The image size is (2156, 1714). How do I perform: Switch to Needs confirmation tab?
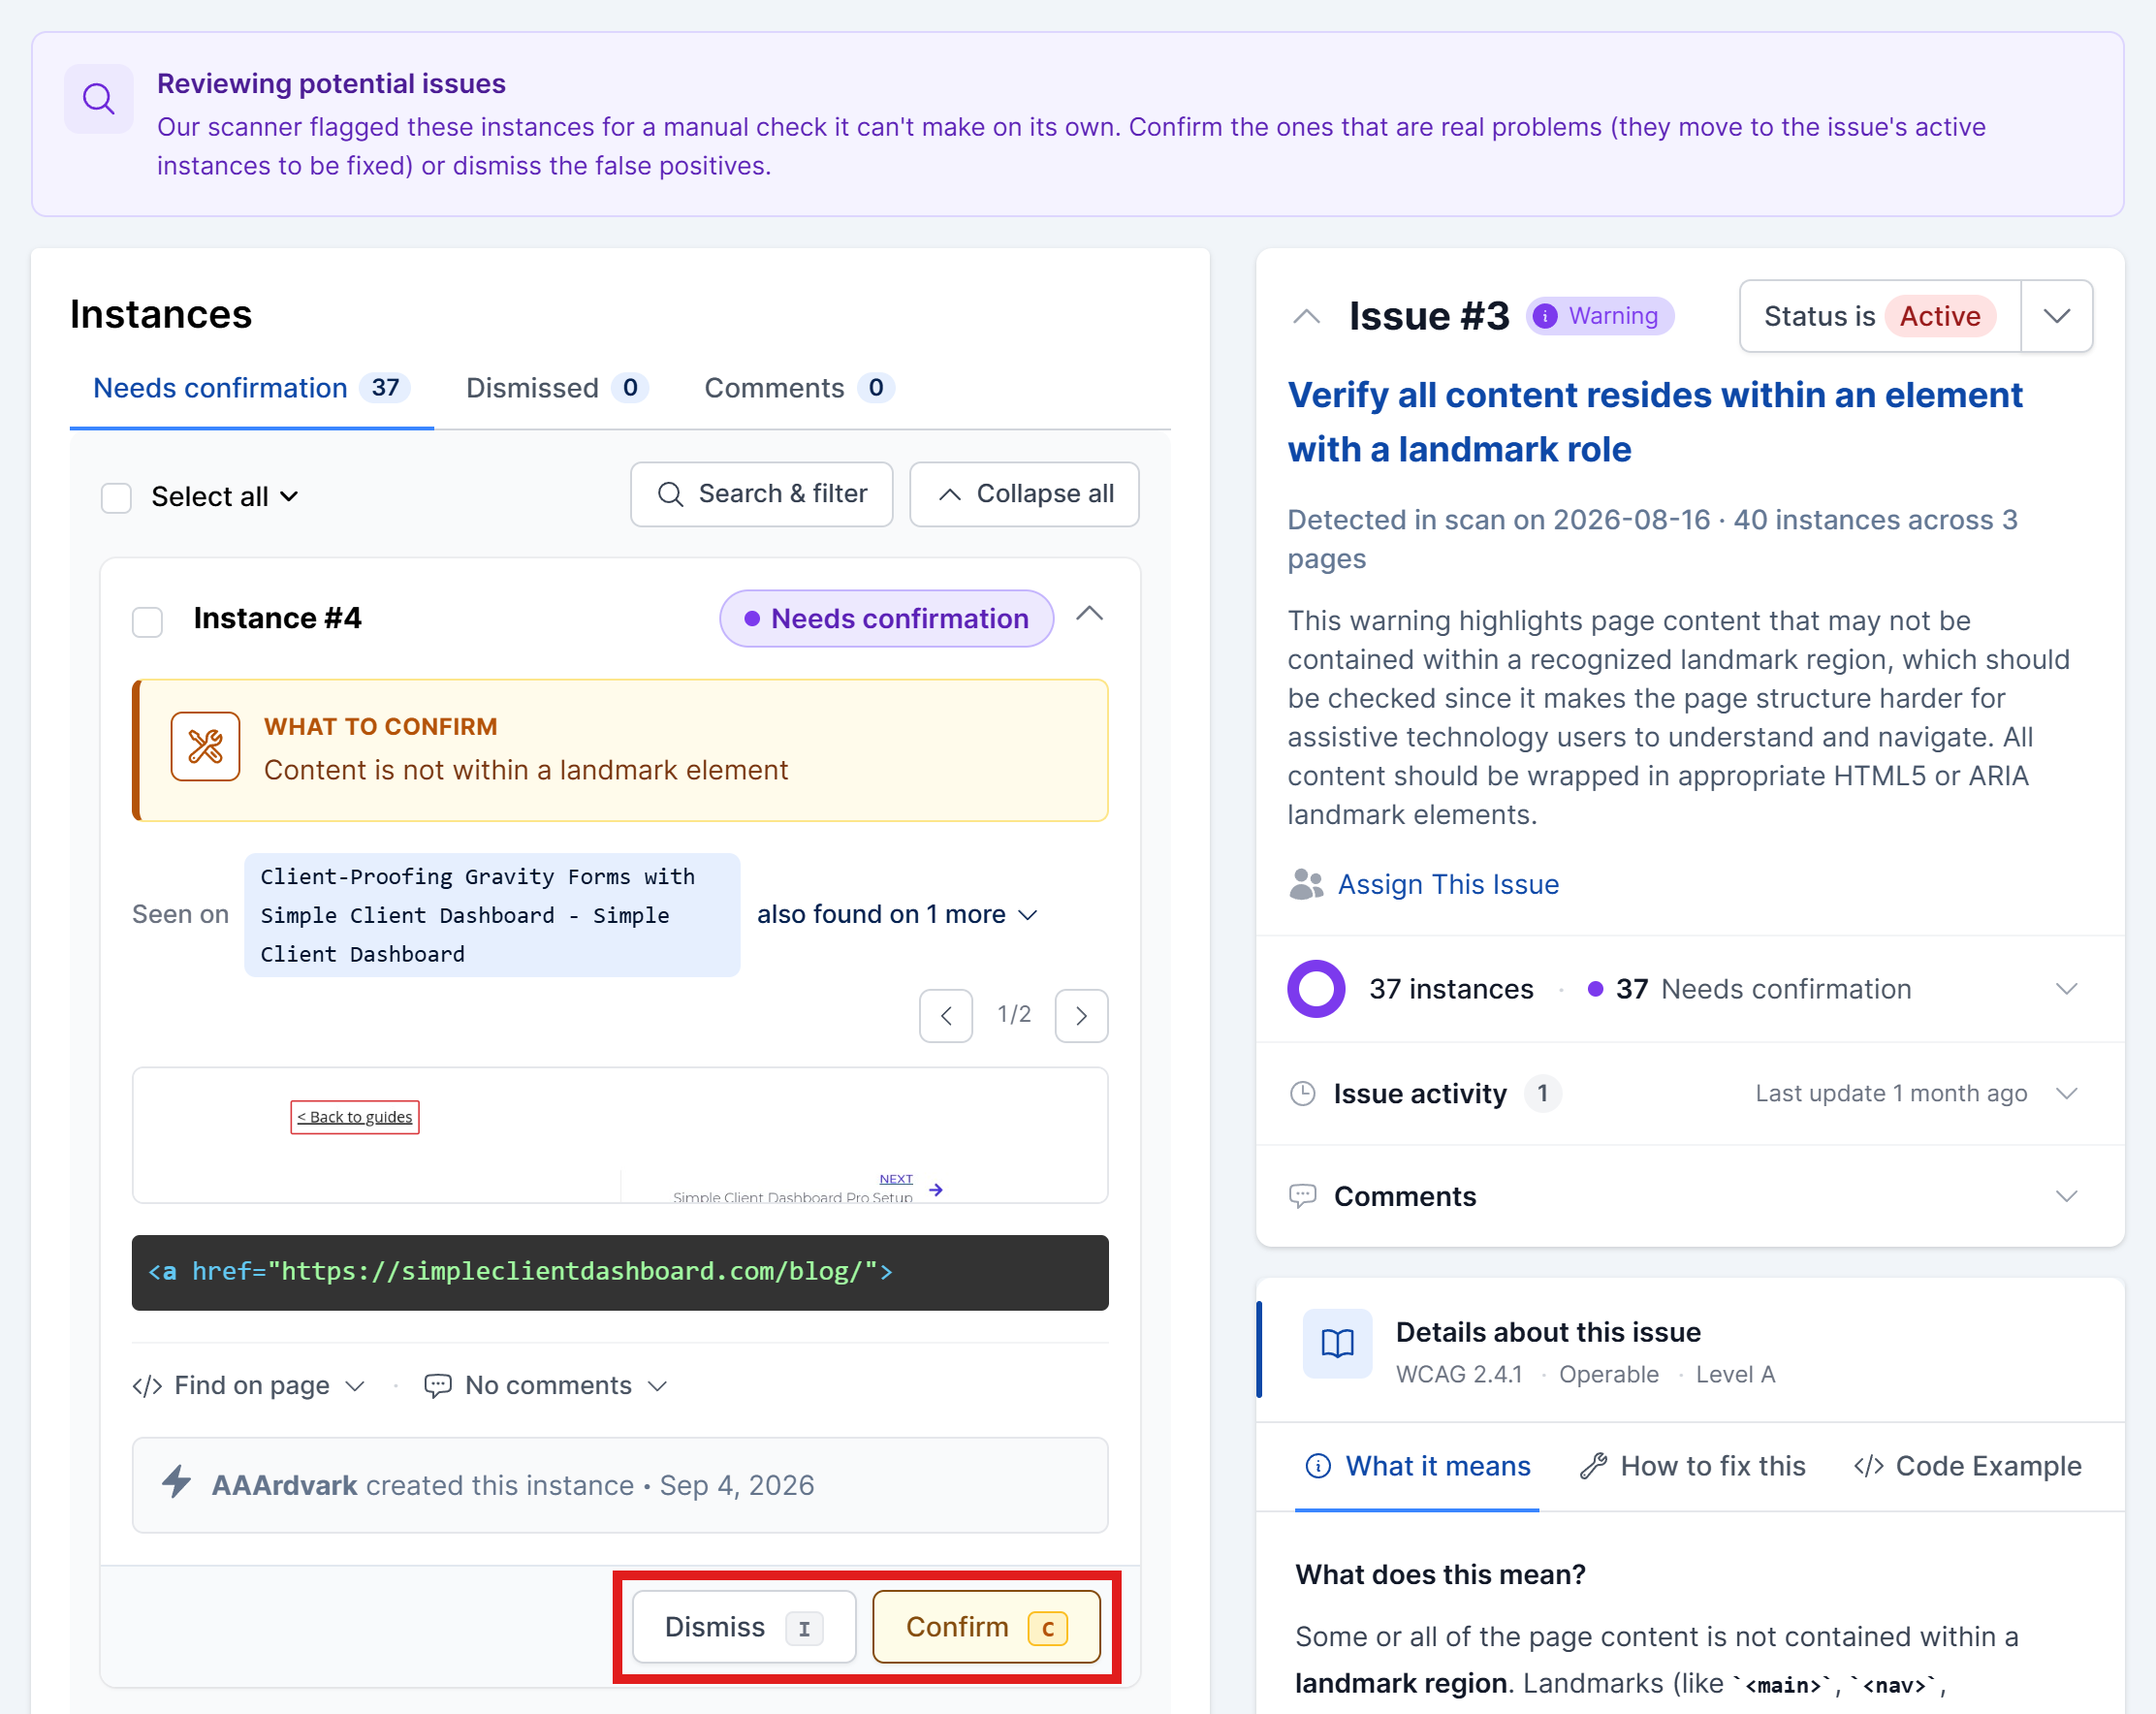(252, 388)
